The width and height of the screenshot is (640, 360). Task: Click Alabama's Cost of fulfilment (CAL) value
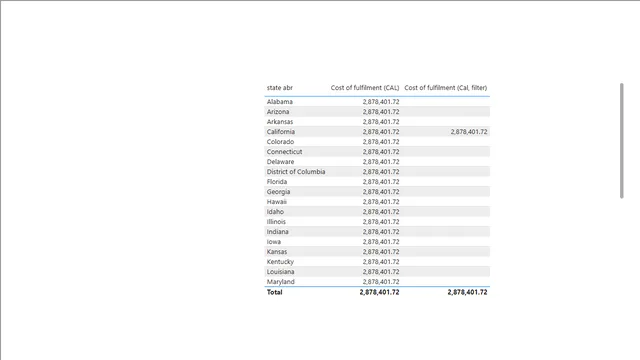[381, 102]
